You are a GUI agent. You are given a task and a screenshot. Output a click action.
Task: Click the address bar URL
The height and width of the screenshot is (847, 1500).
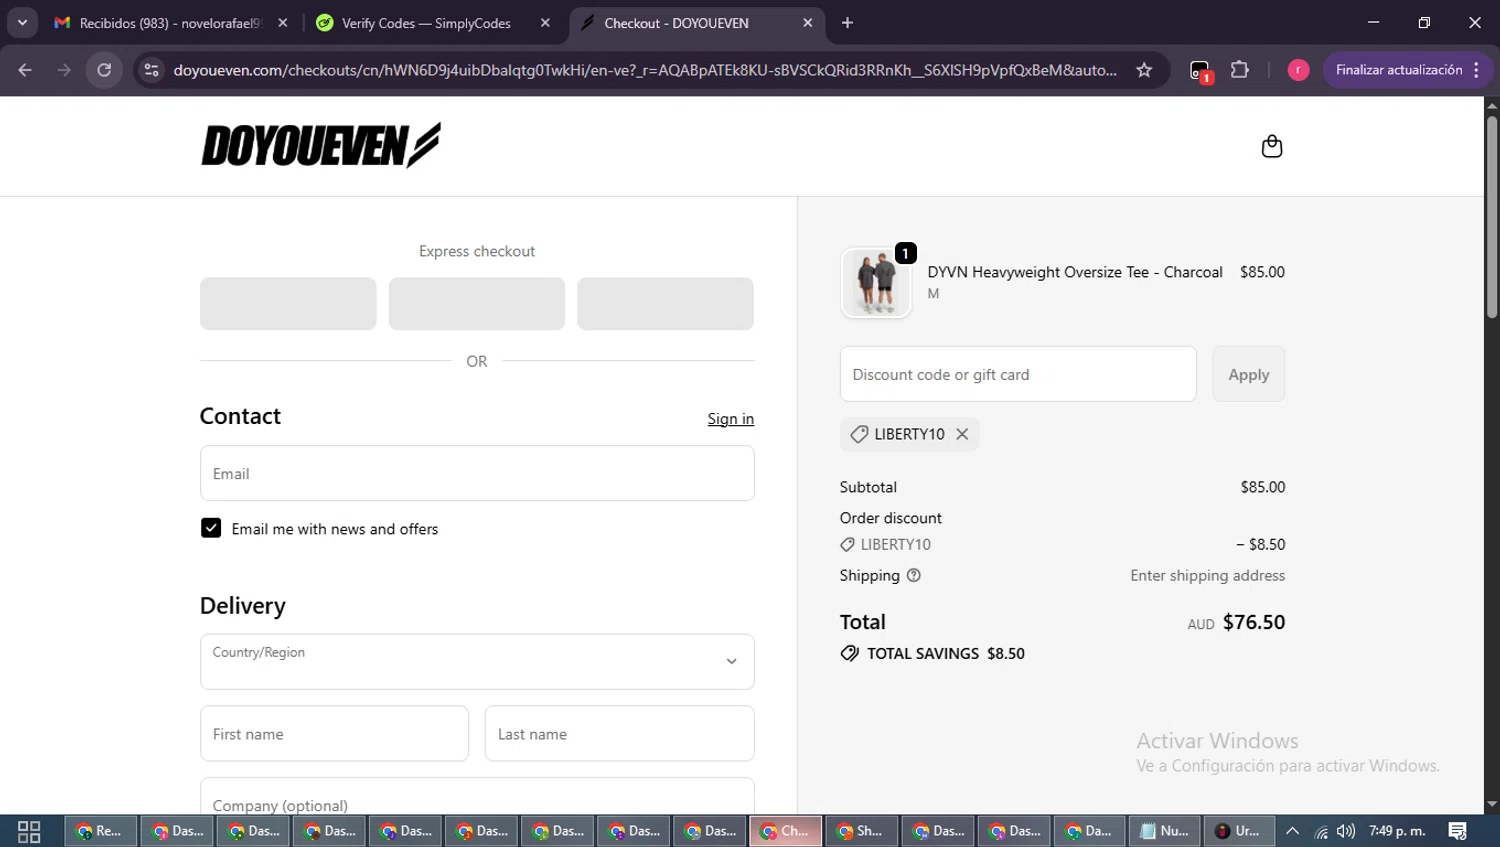[645, 70]
